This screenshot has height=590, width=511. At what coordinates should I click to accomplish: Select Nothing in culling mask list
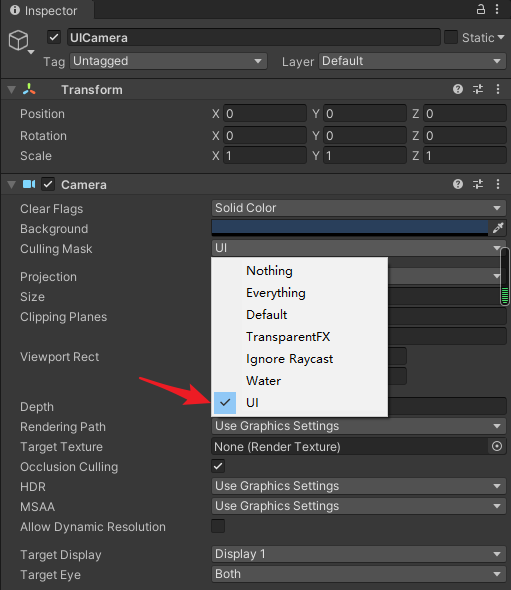point(300,271)
